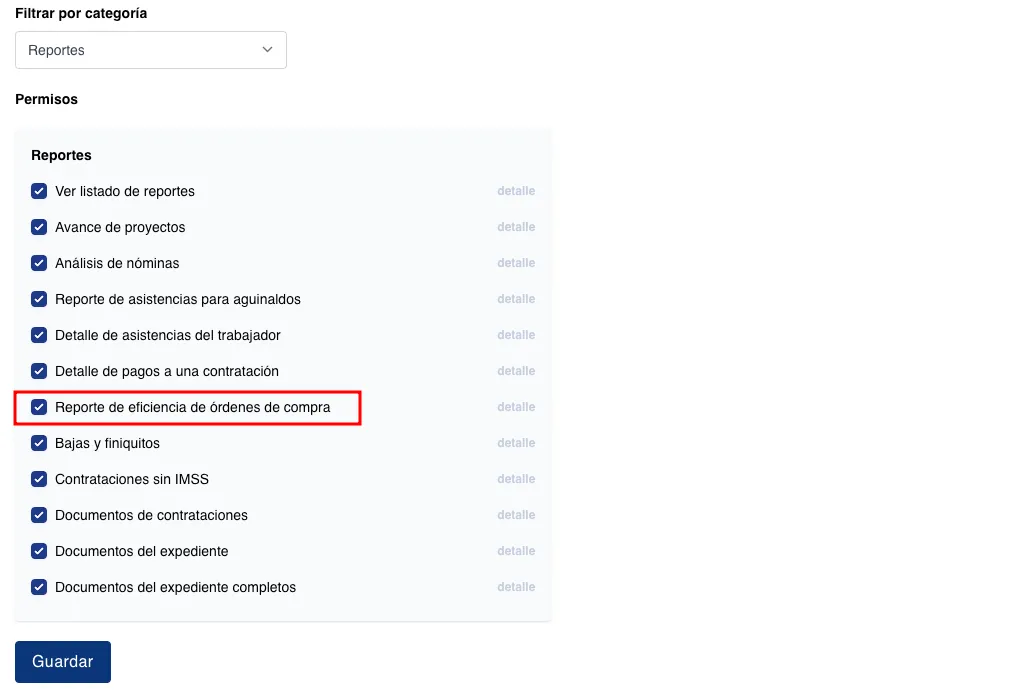Toggle Reporte de asistencias para aguinaldos checkbox

[x=39, y=299]
